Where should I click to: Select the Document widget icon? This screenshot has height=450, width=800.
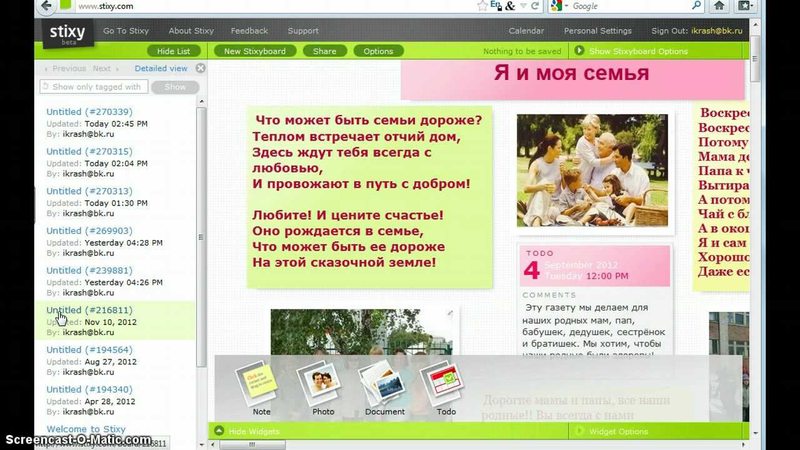(384, 385)
